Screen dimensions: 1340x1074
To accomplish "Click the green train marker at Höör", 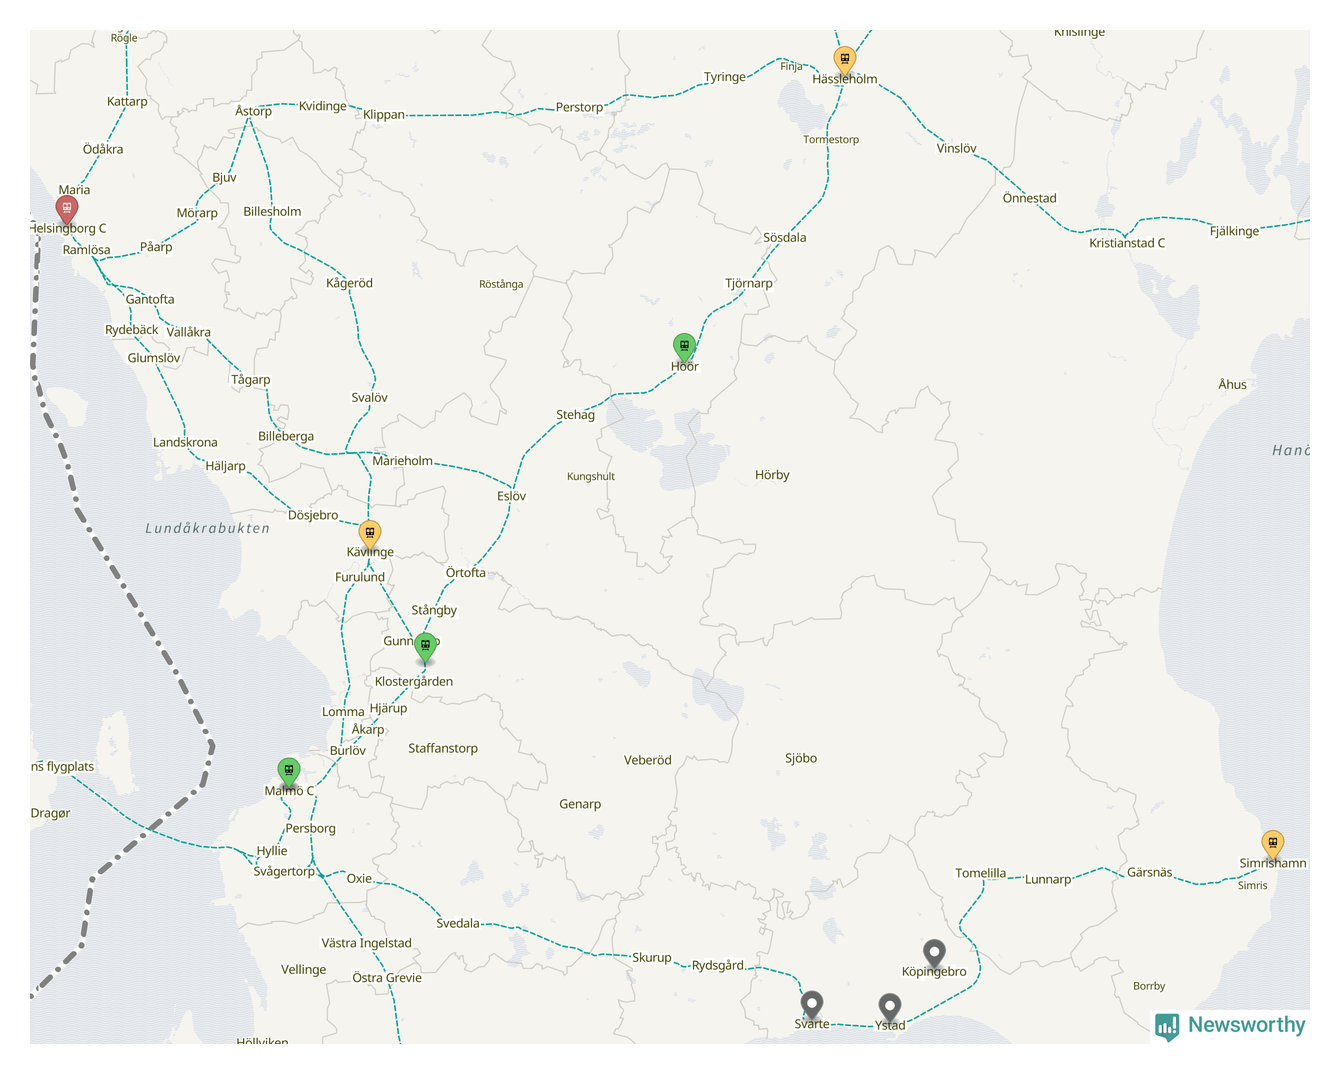I will click(684, 348).
